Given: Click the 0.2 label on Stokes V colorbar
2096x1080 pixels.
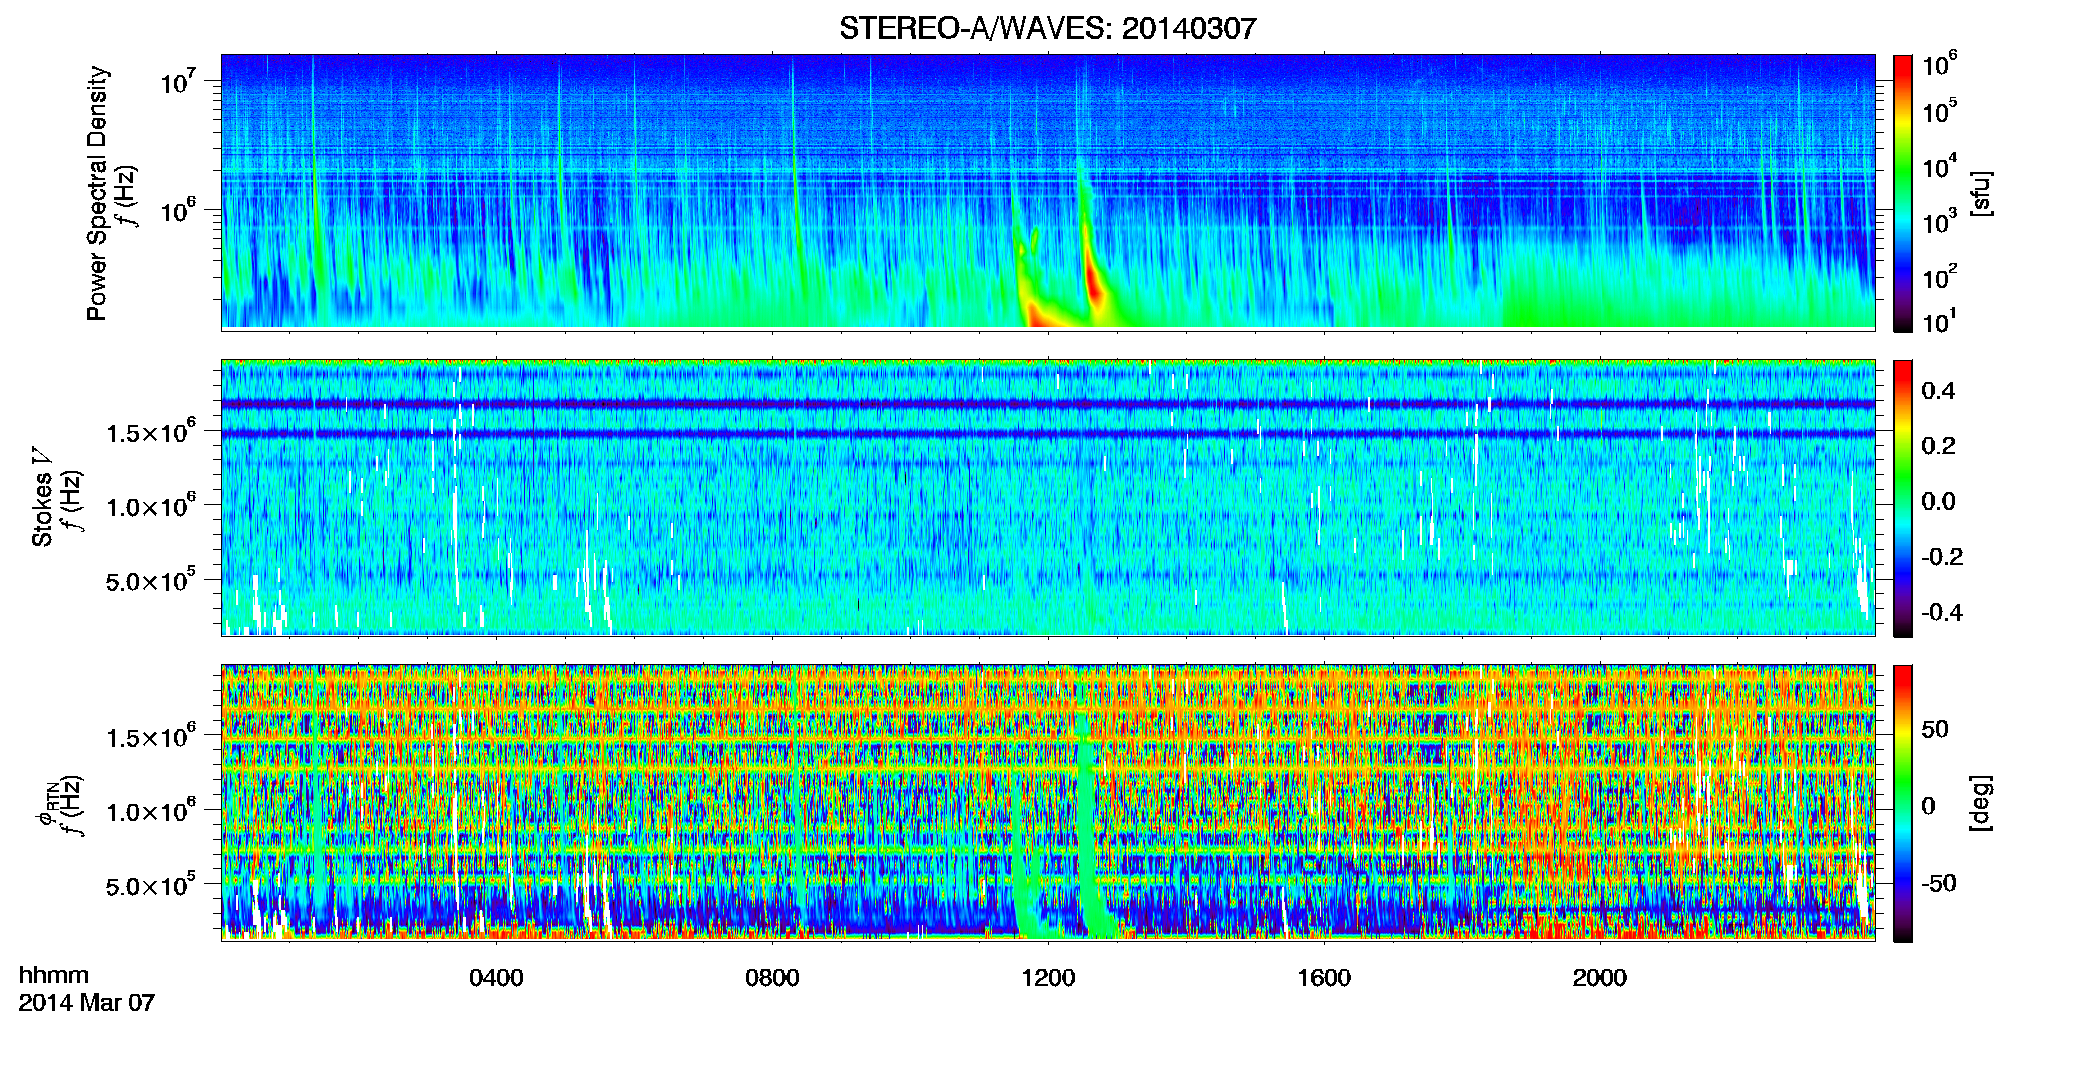Looking at the screenshot, I should coord(1938,445).
